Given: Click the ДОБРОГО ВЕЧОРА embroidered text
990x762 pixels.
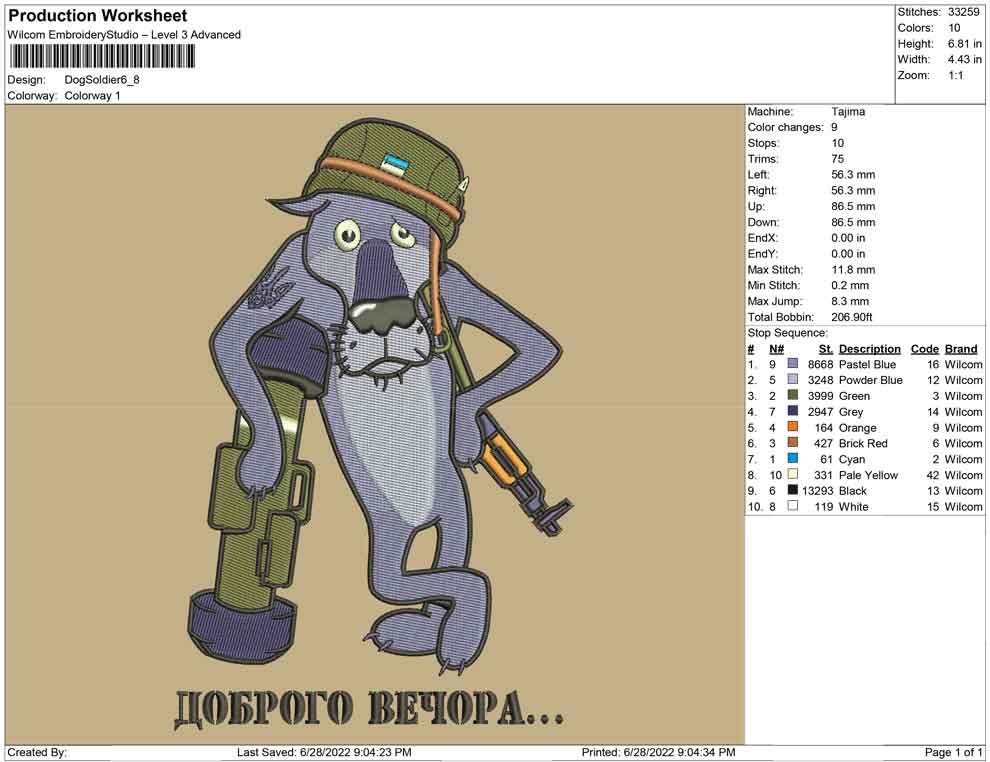Looking at the screenshot, I should tap(369, 708).
